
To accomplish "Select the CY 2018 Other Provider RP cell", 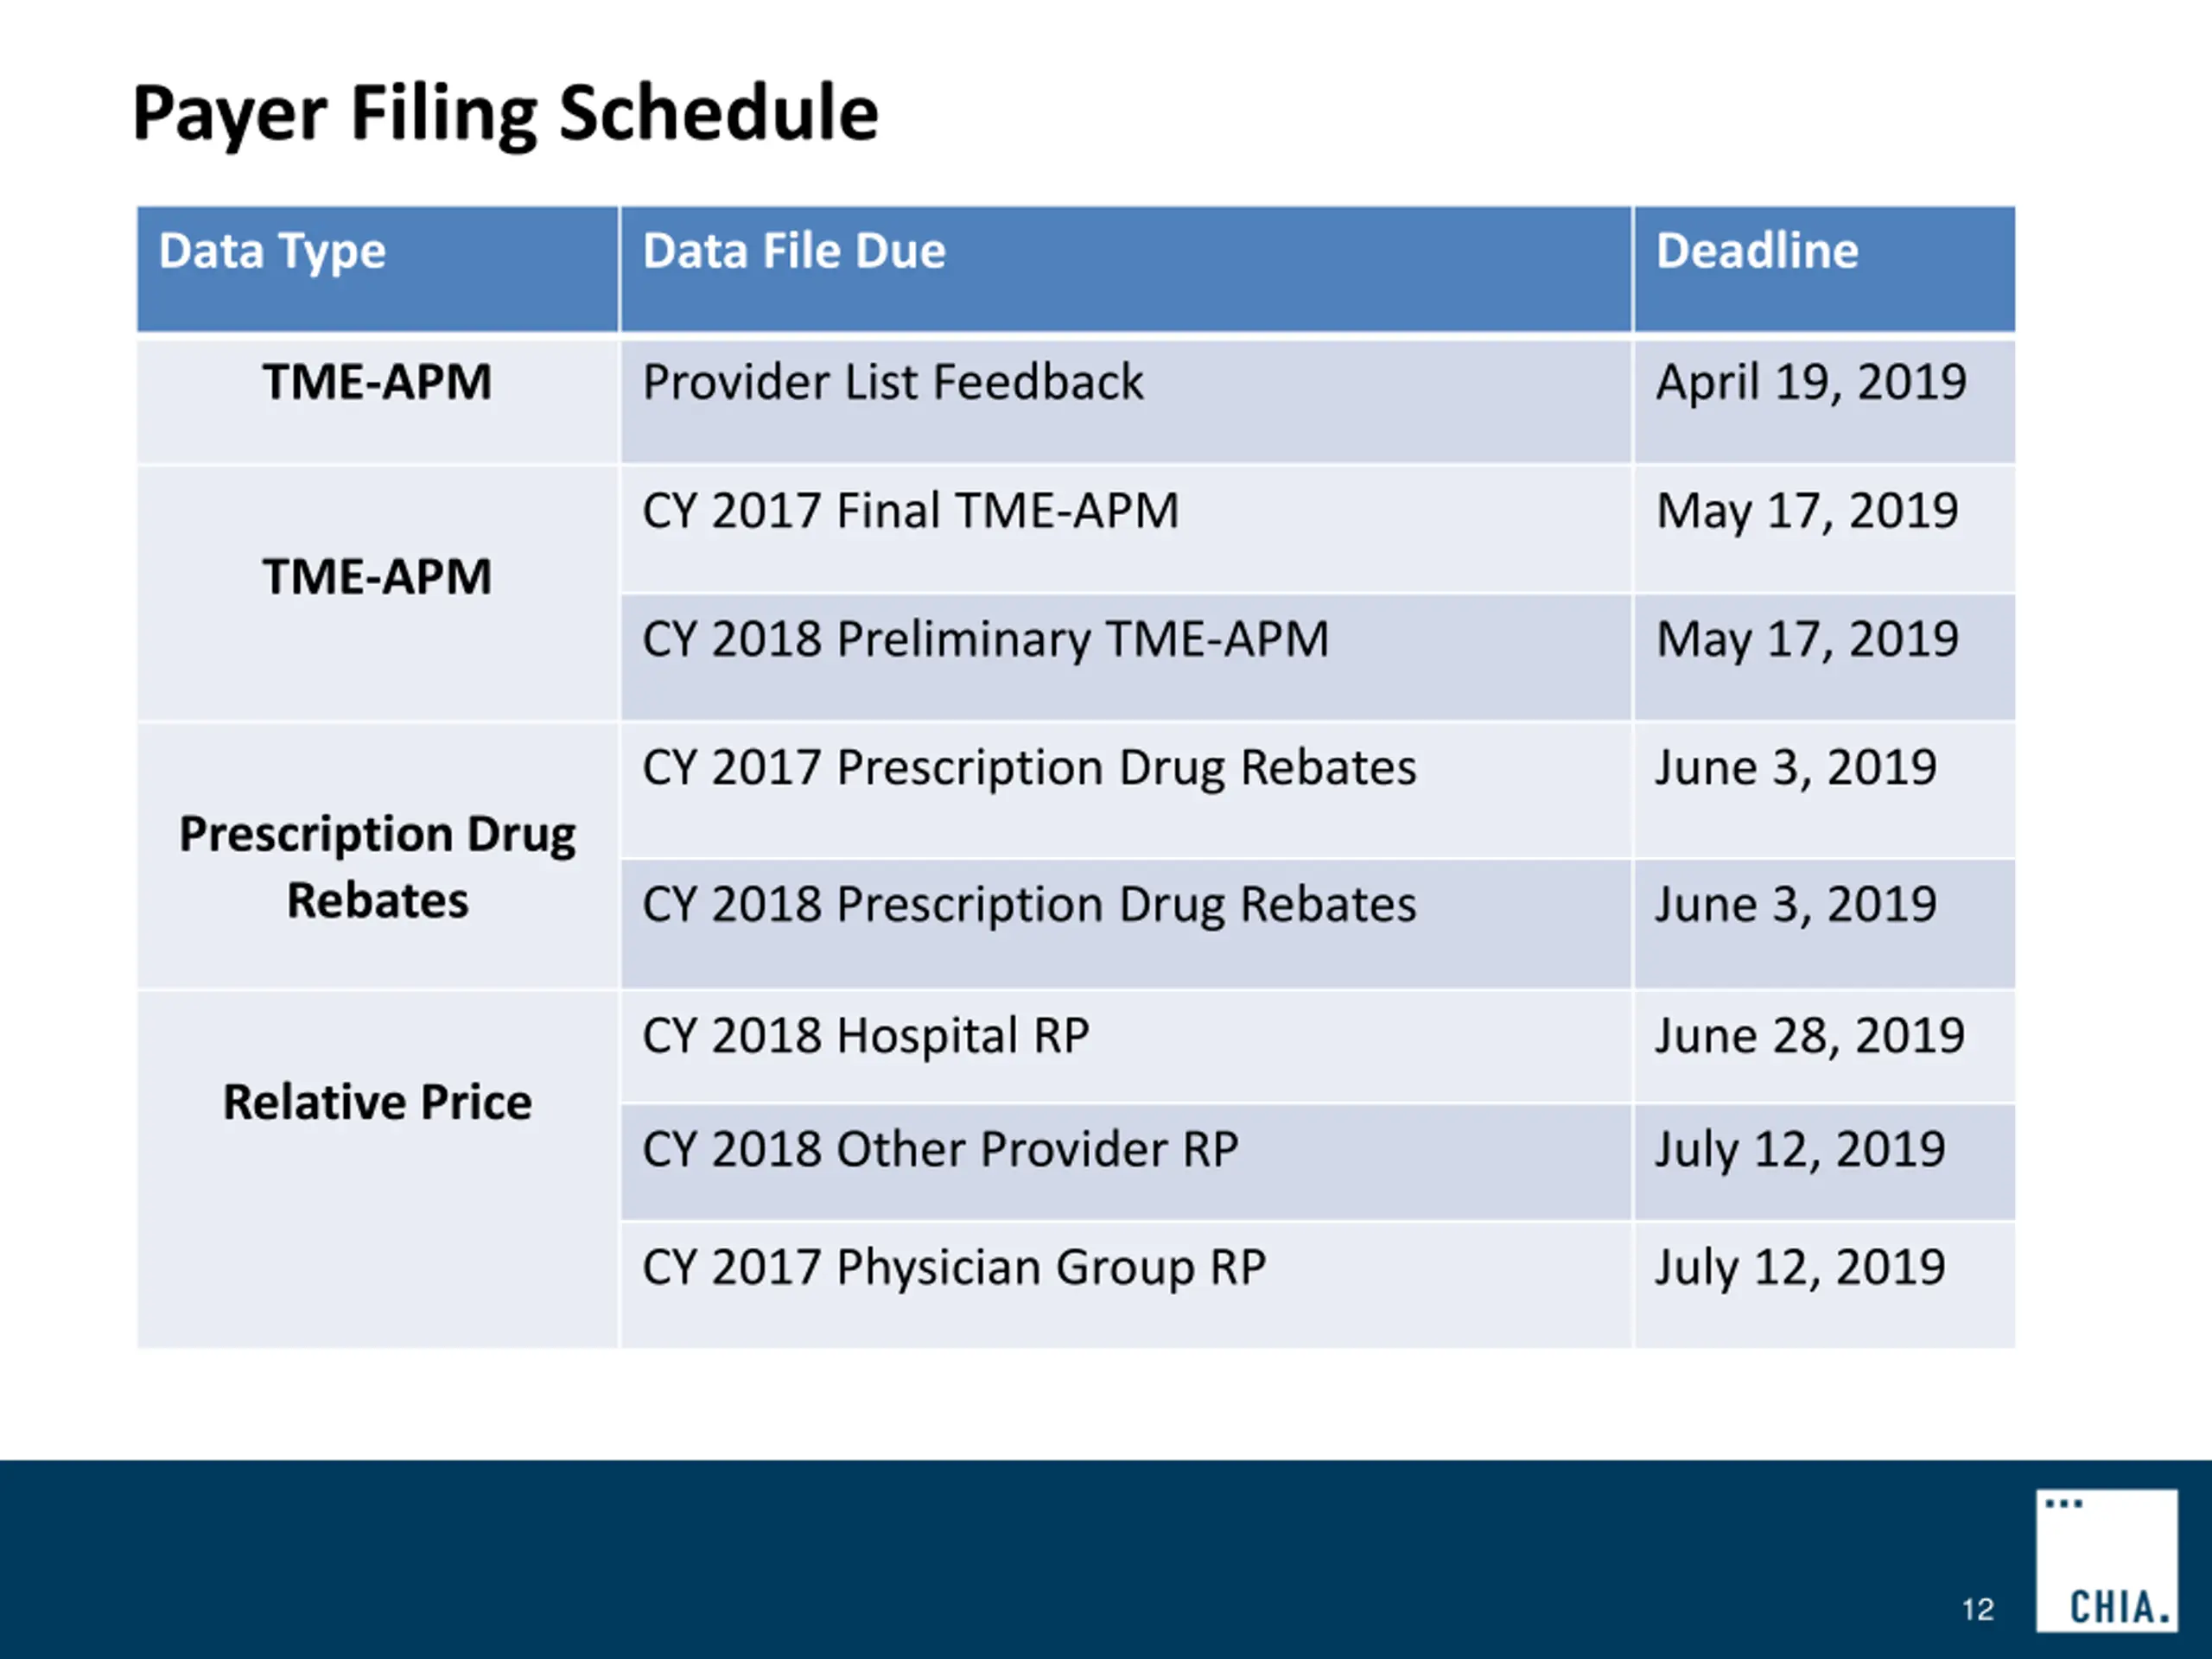I will click(x=940, y=1150).
